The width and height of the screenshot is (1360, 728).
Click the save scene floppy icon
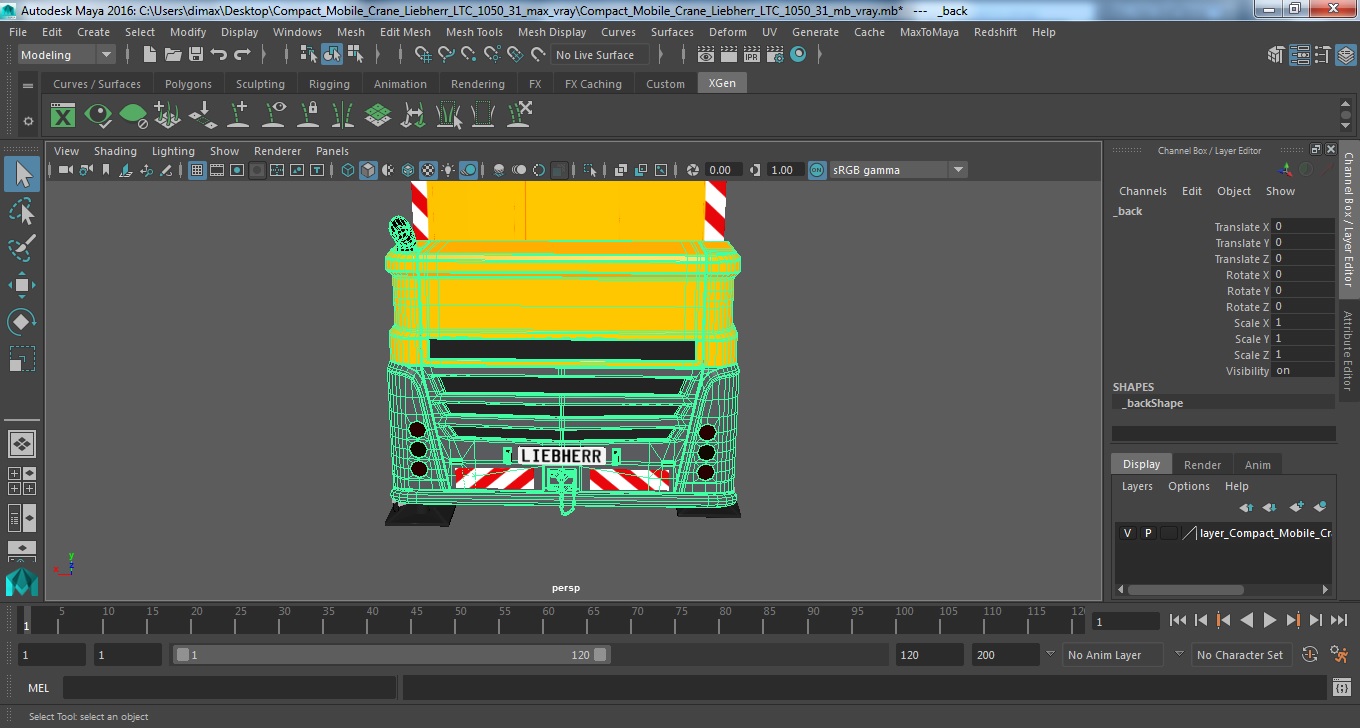pyautogui.click(x=196, y=55)
